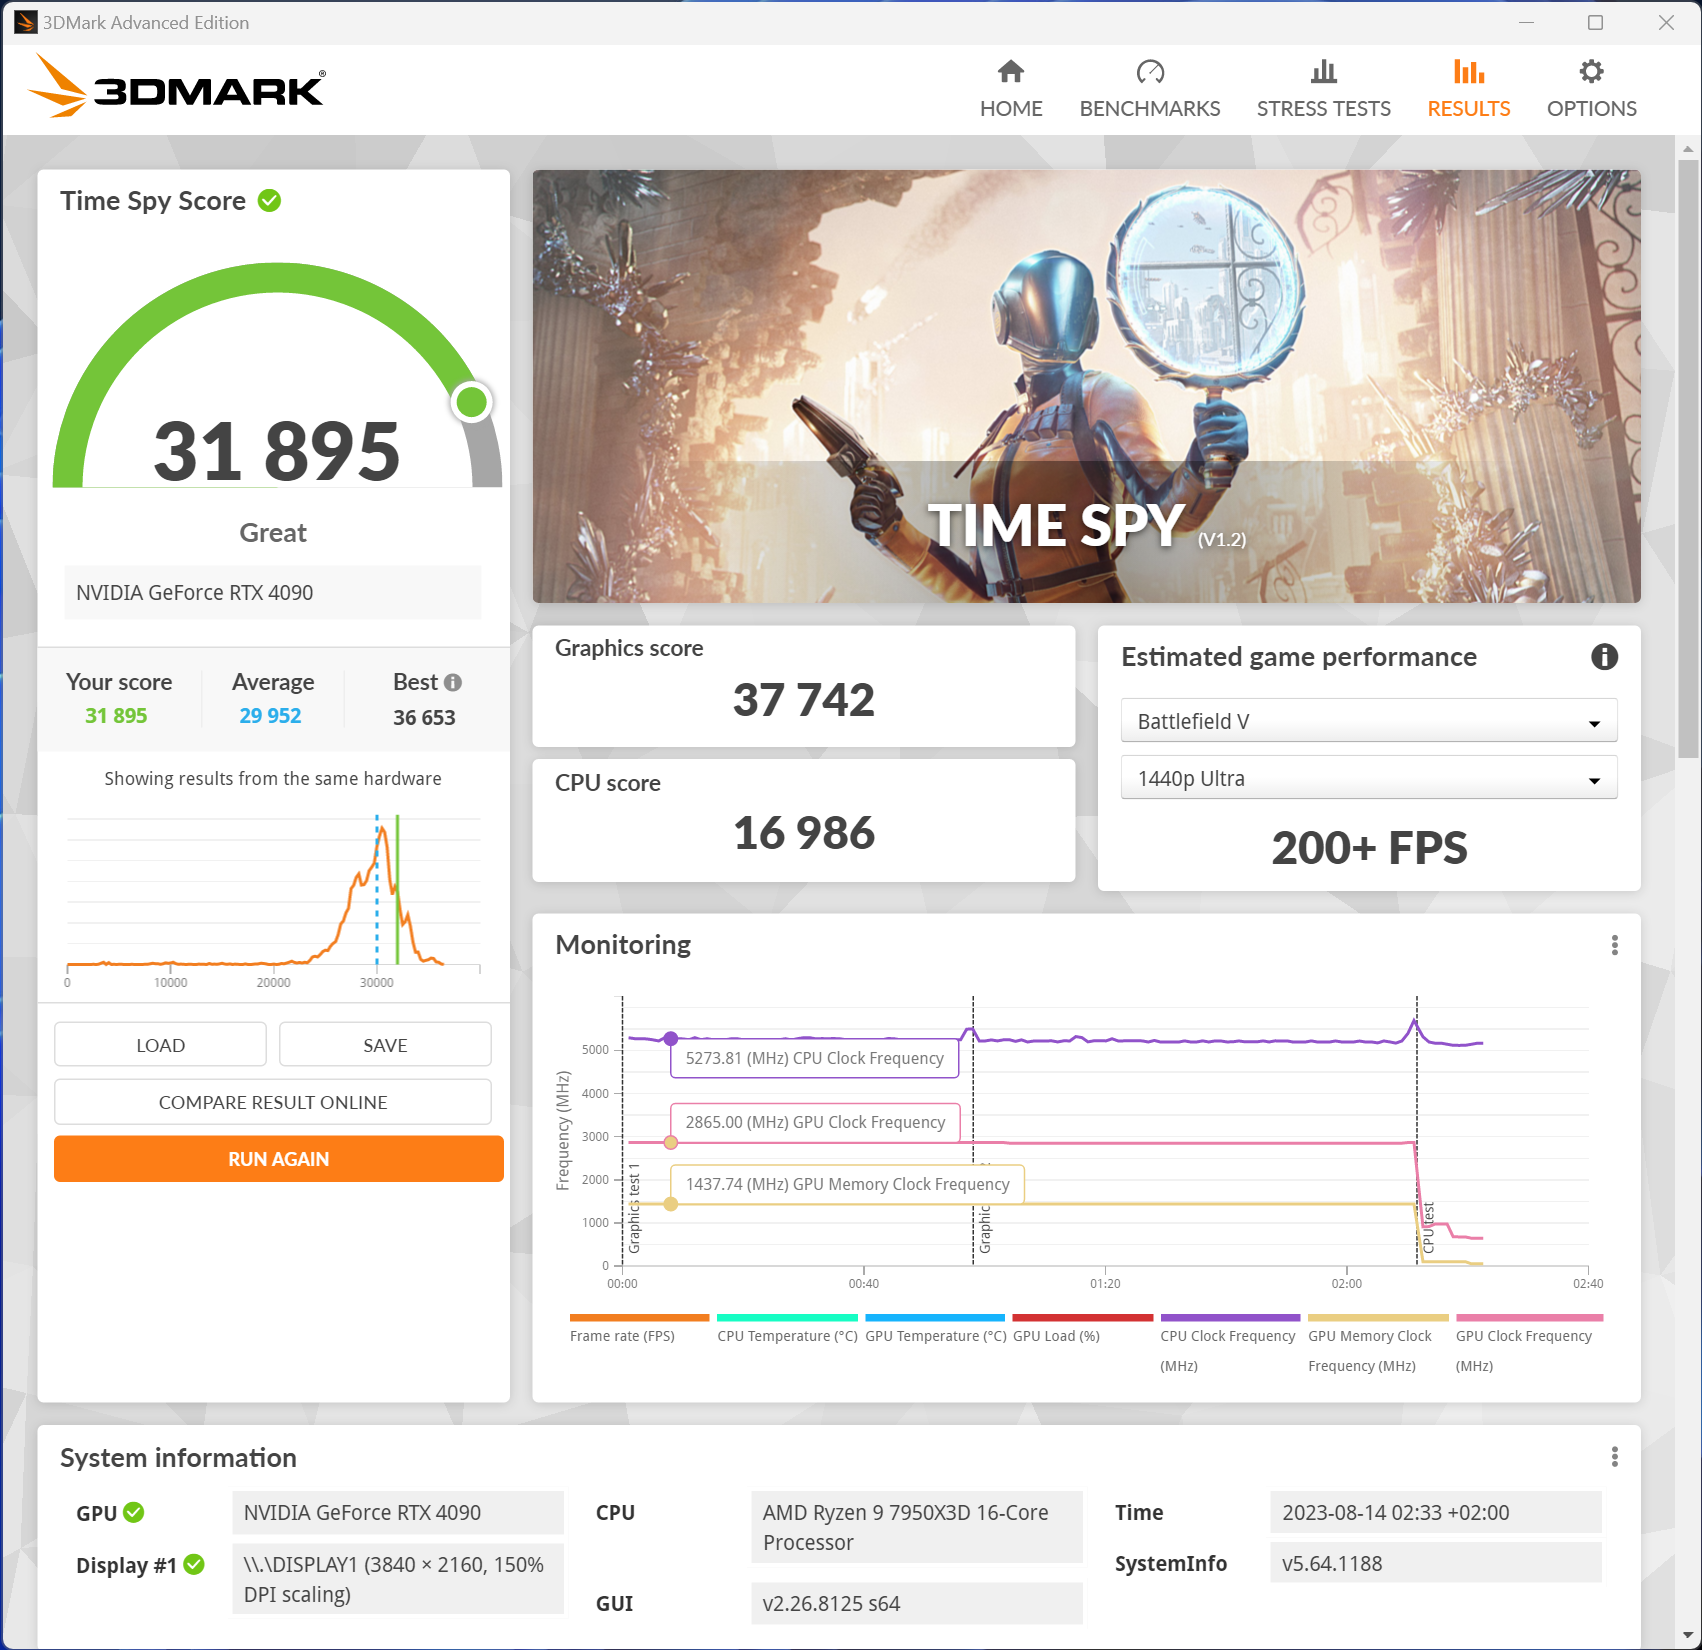The height and width of the screenshot is (1650, 1702).
Task: Click the yellow GPU memory clock marker point
Action: (x=671, y=1204)
